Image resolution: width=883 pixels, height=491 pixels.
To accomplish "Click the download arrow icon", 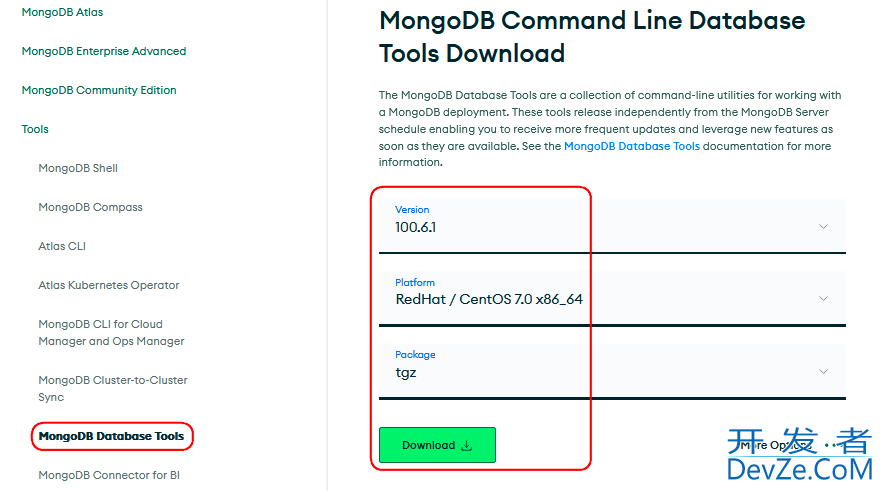I will (466, 445).
